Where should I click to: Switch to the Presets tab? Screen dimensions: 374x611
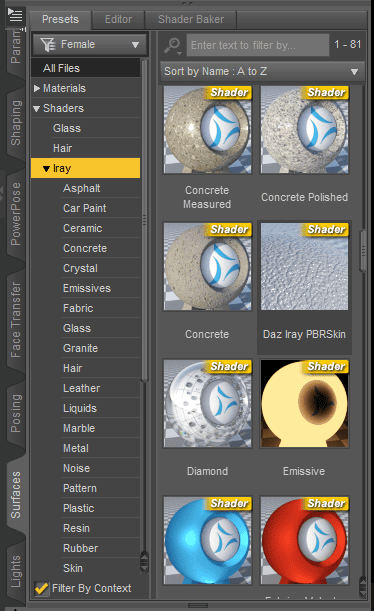(x=60, y=19)
